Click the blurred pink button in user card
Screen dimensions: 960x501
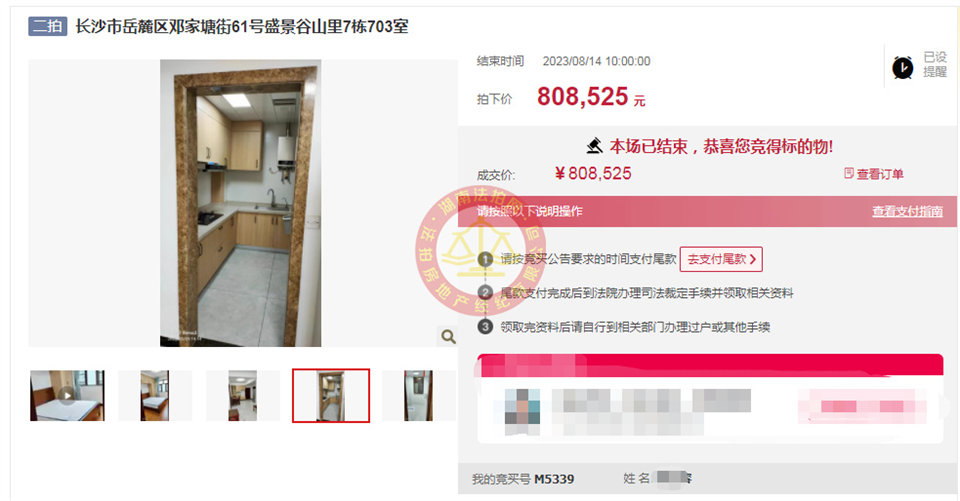coord(862,406)
